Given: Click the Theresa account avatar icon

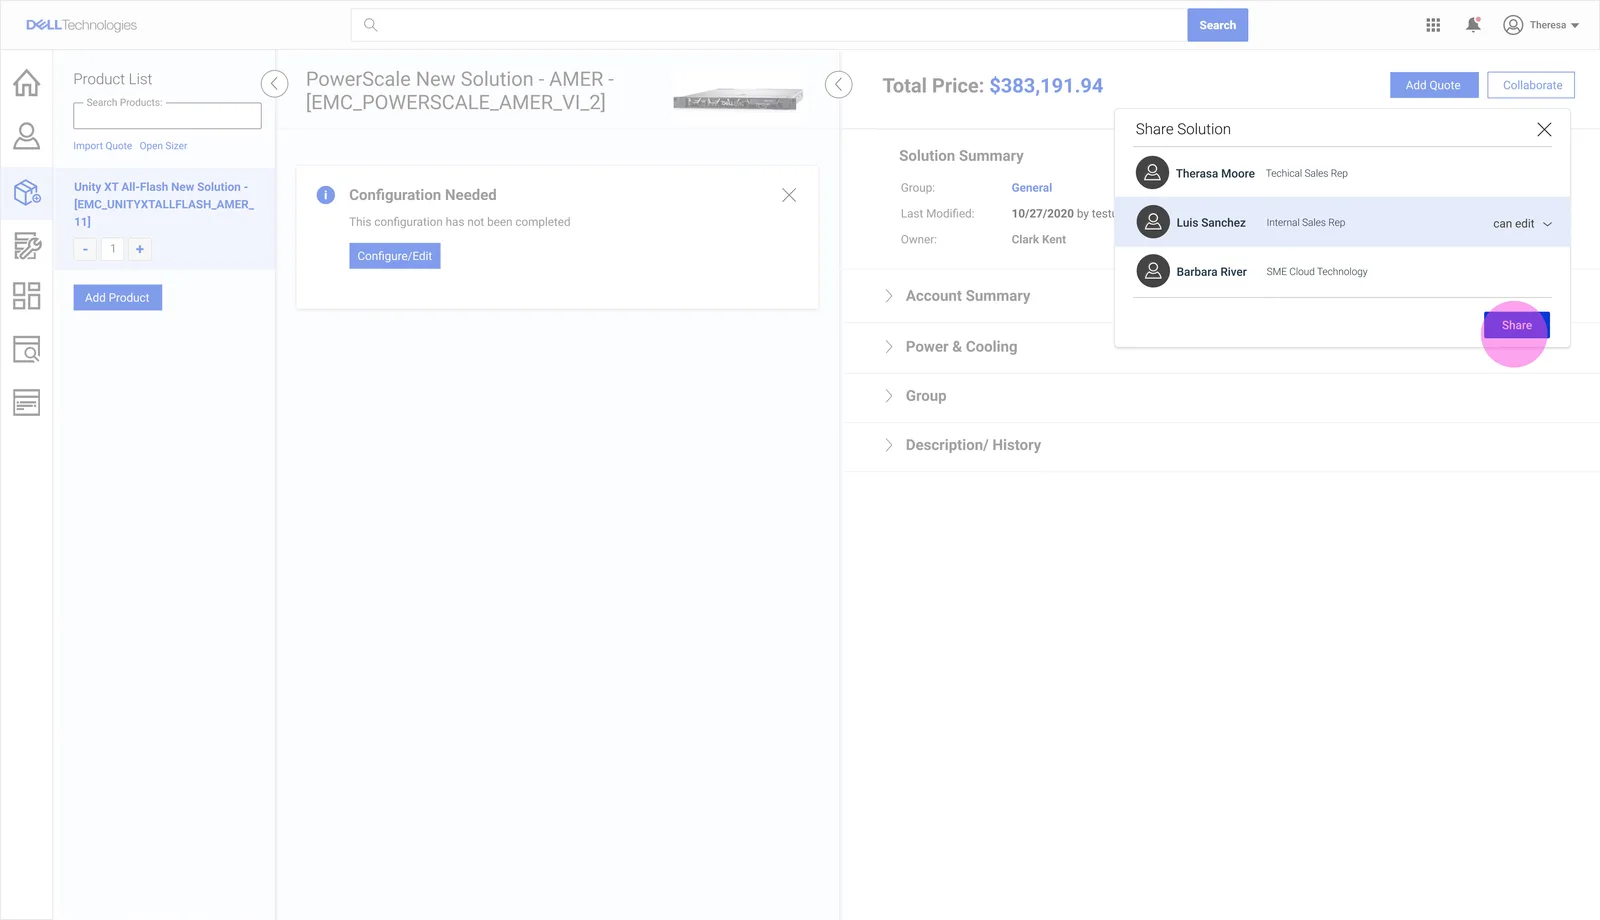Looking at the screenshot, I should point(1513,25).
